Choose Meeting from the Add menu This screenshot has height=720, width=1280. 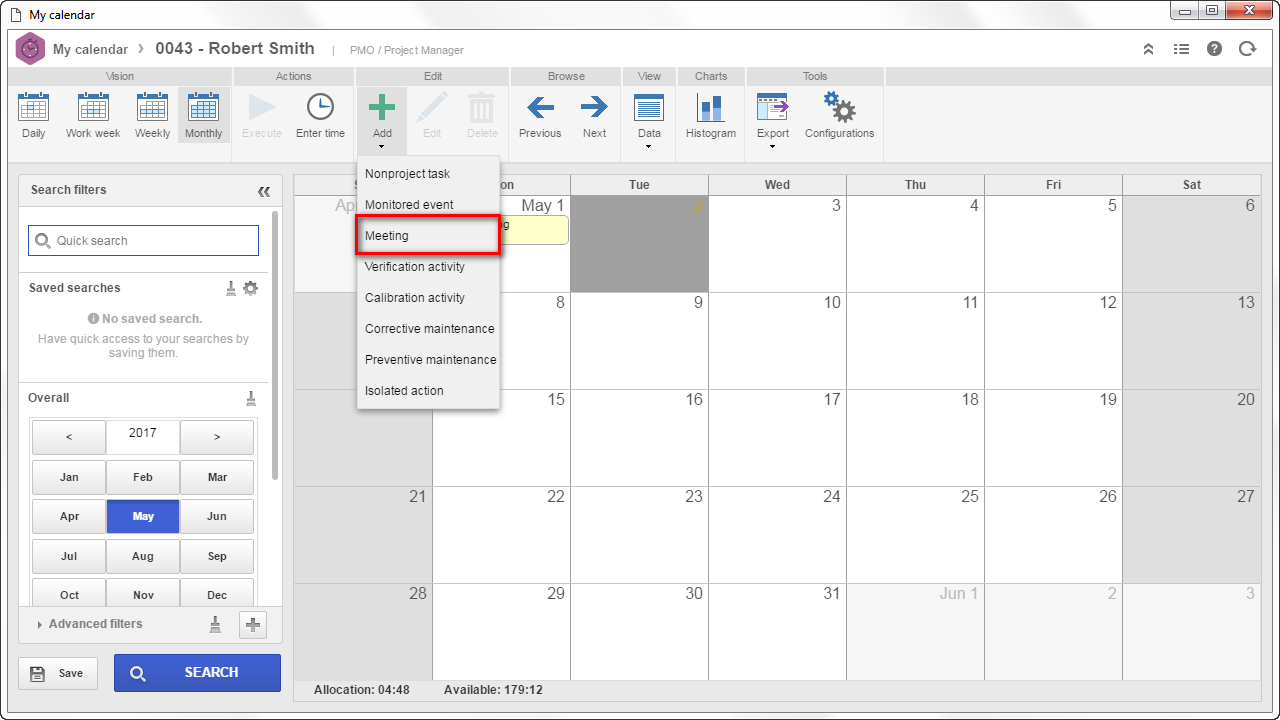pos(428,236)
